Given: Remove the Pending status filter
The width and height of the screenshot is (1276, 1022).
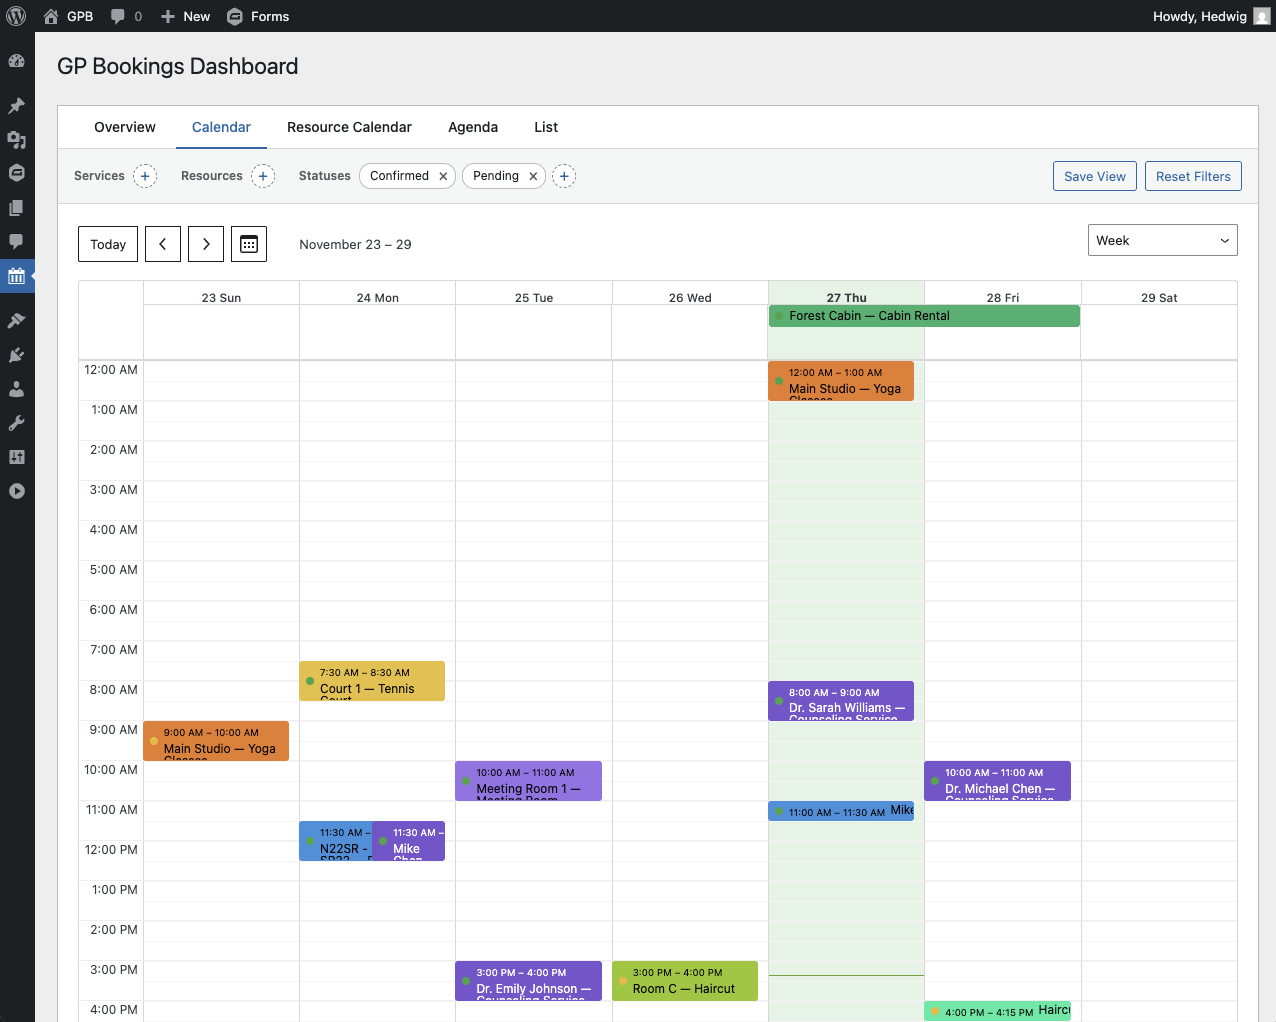Looking at the screenshot, I should click(x=533, y=176).
